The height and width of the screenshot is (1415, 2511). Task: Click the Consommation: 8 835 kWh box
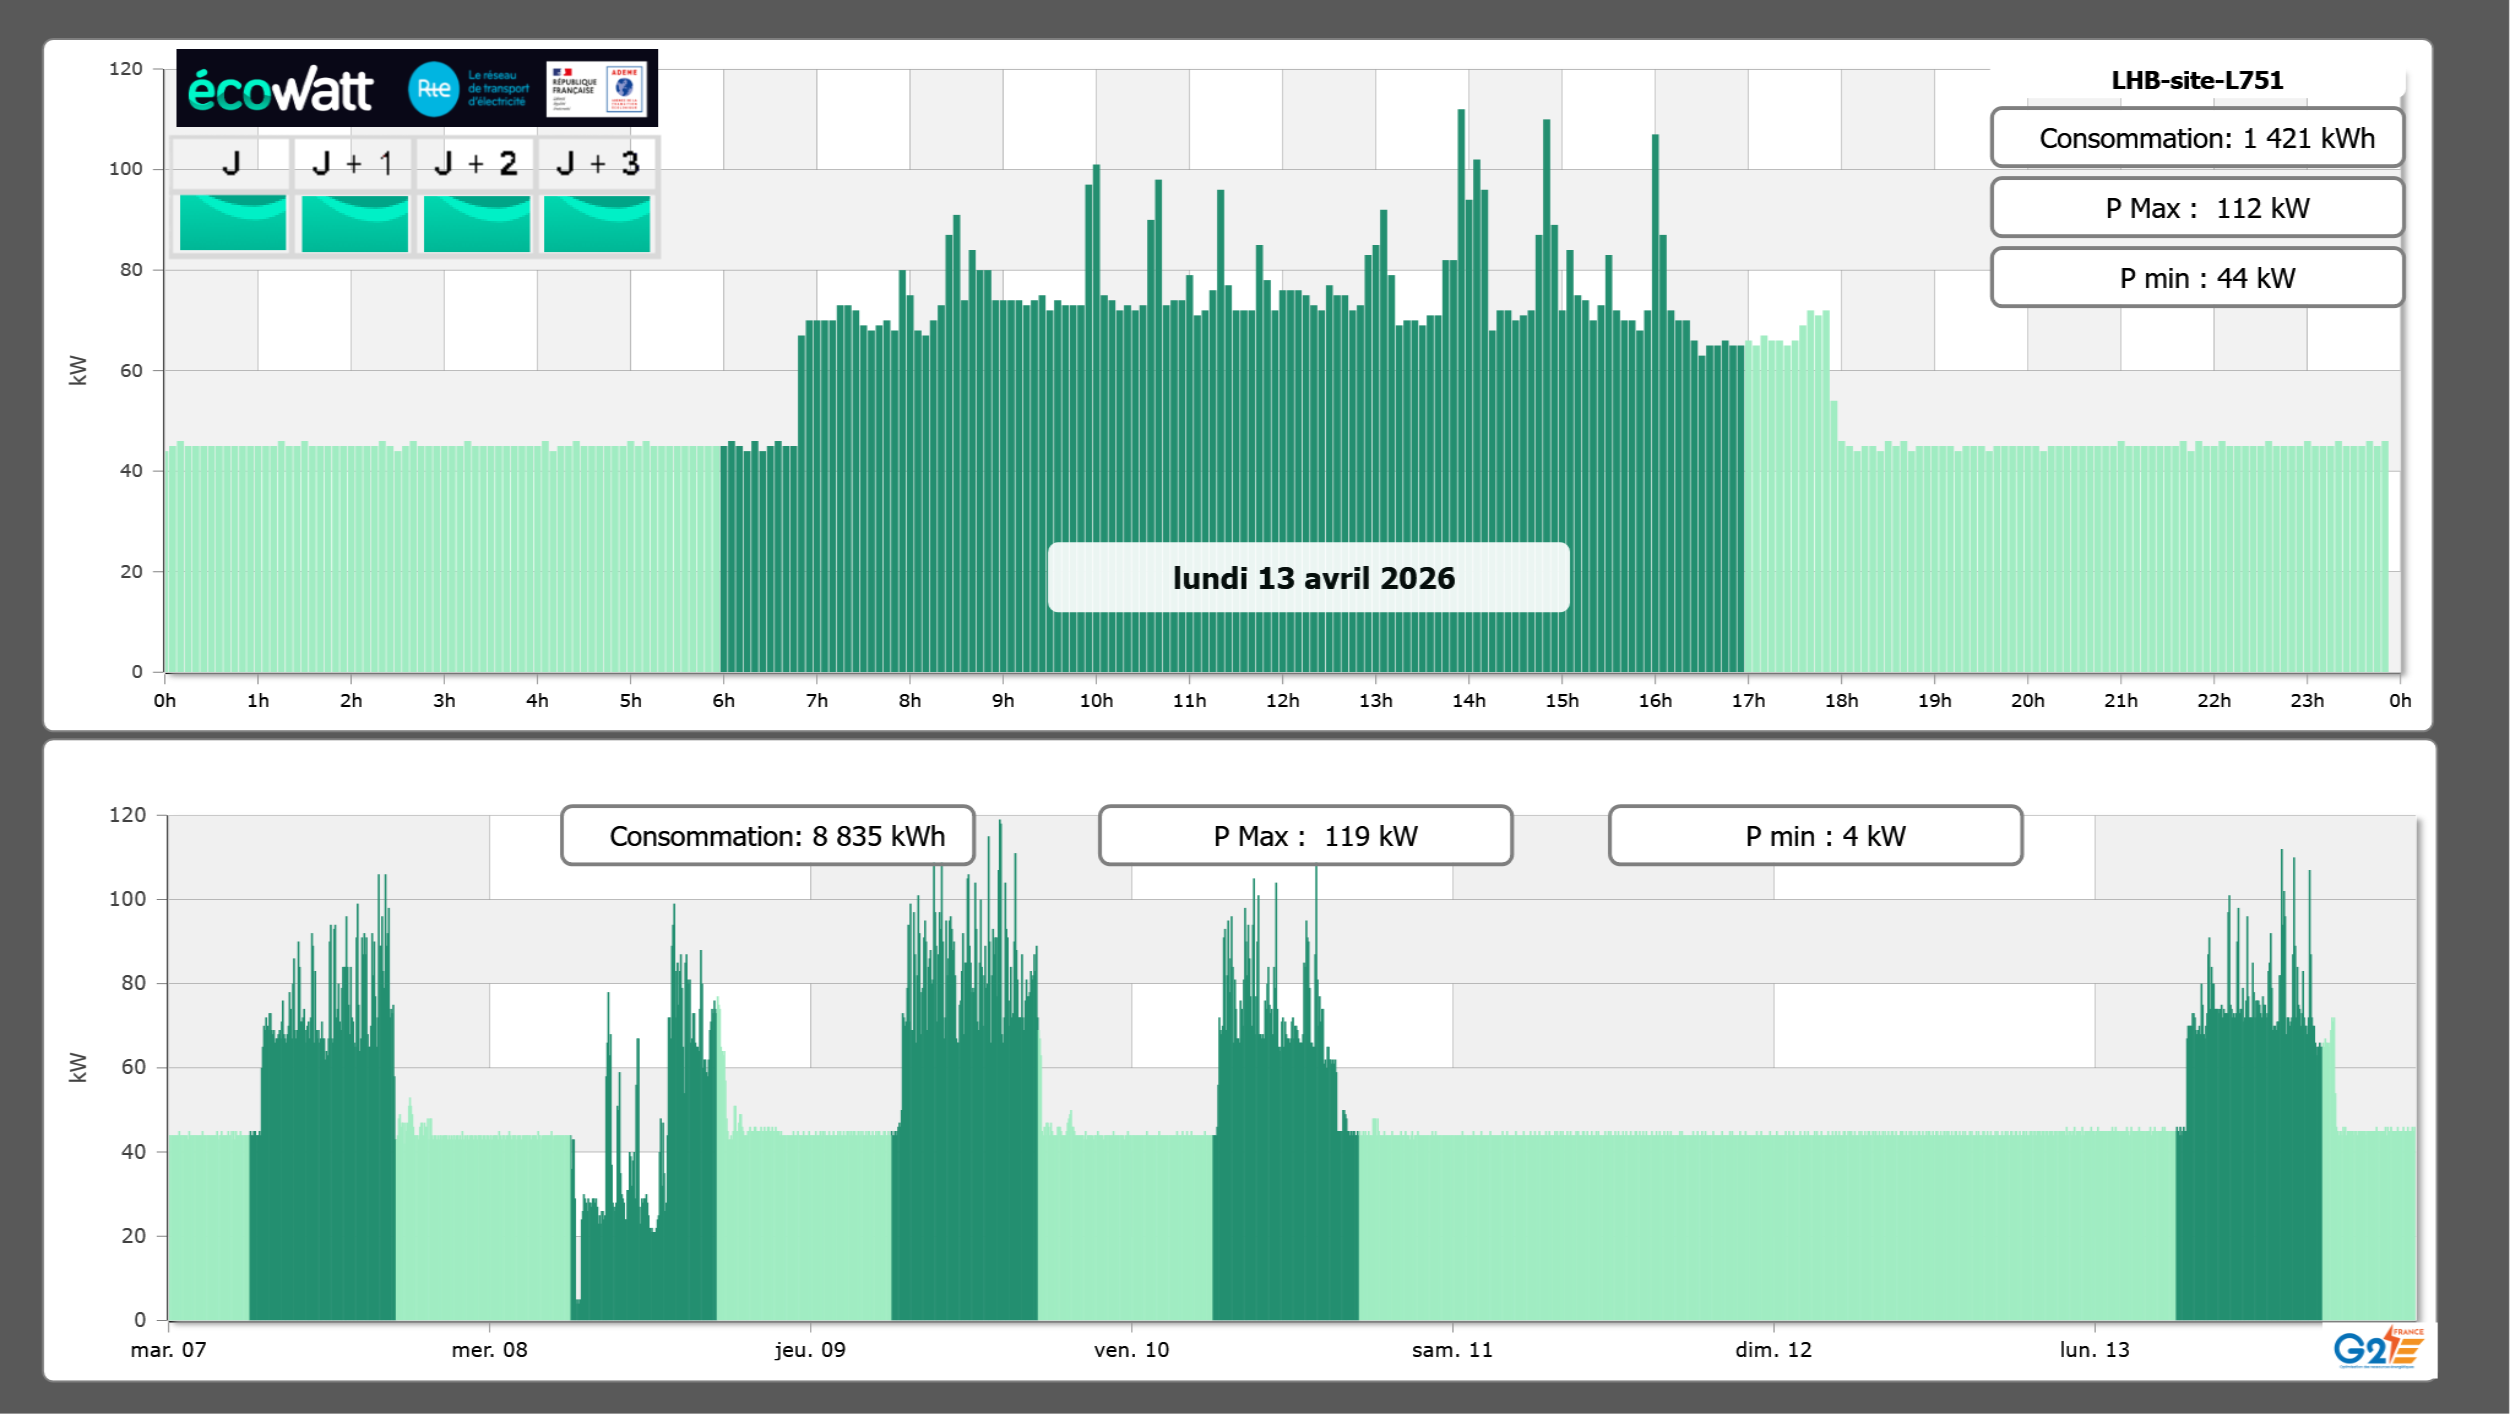(768, 836)
